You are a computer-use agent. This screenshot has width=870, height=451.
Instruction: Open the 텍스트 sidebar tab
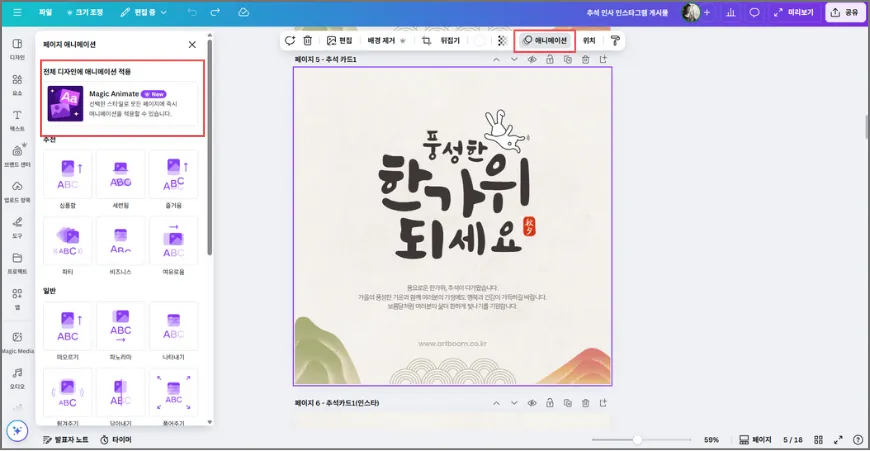coord(17,120)
